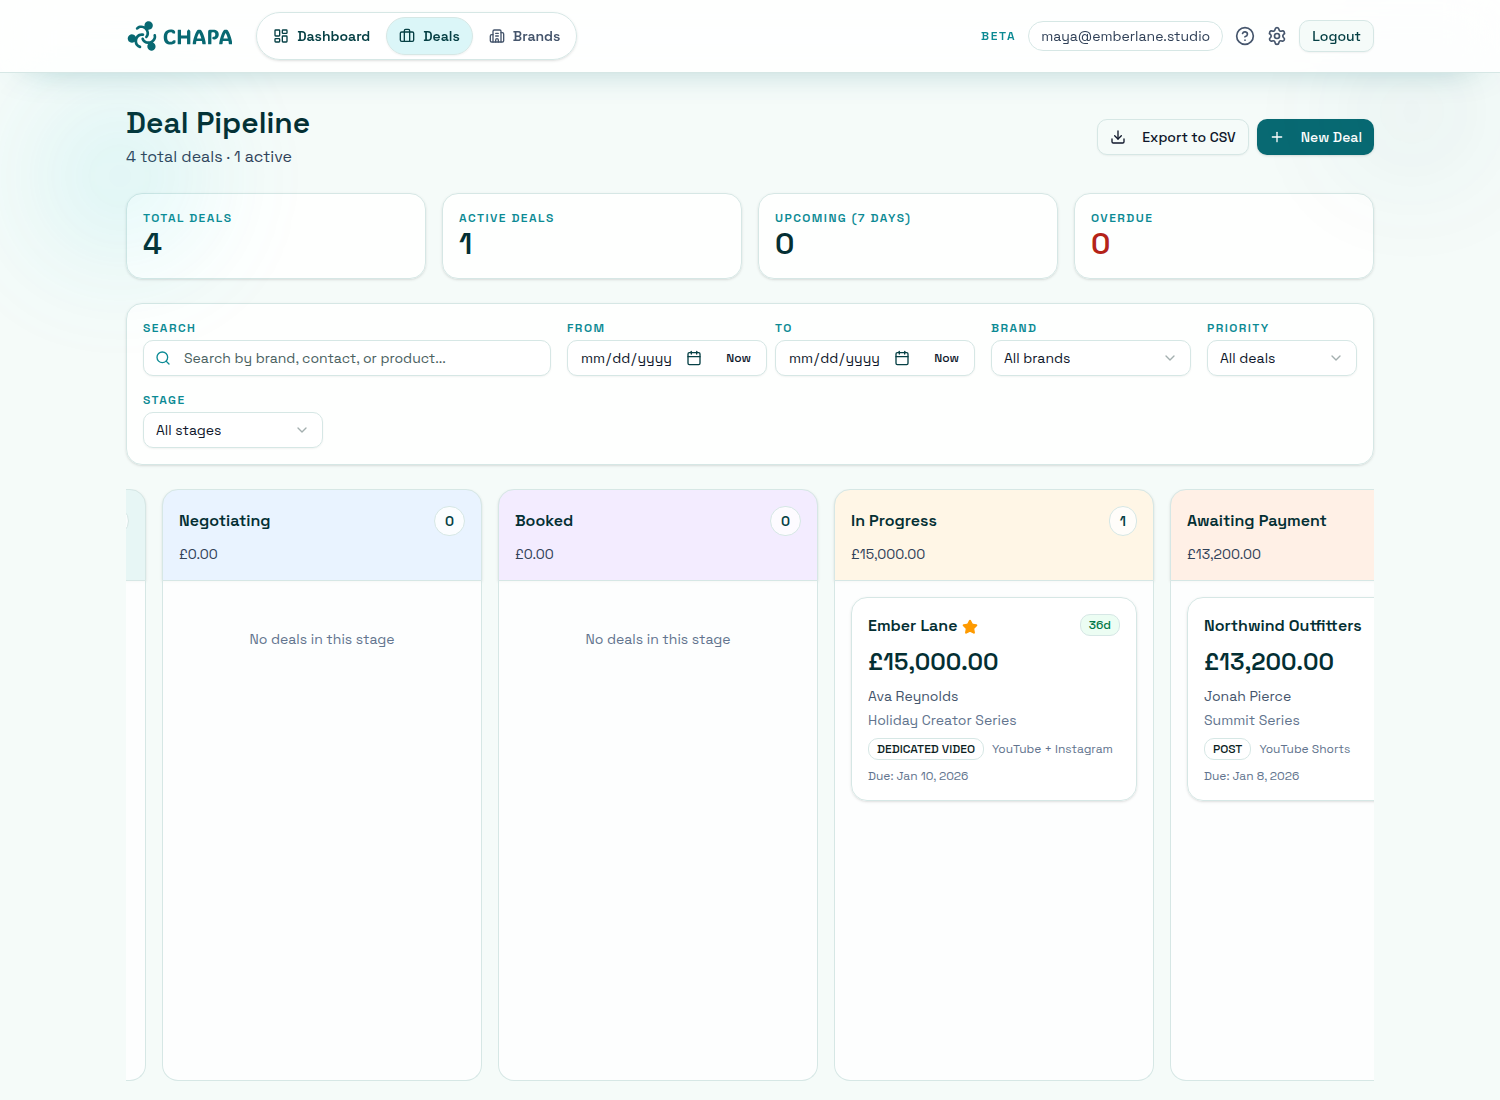1500x1100 pixels.
Task: Open the settings gear icon
Action: [x=1277, y=35]
